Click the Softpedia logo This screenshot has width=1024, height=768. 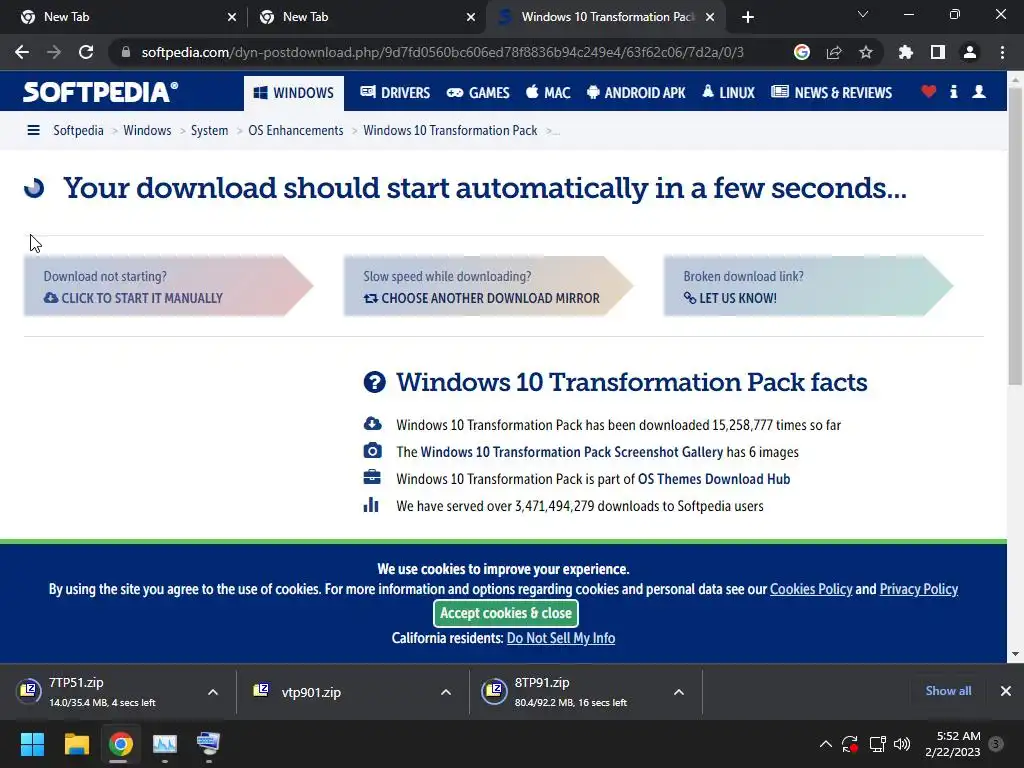click(x=101, y=92)
